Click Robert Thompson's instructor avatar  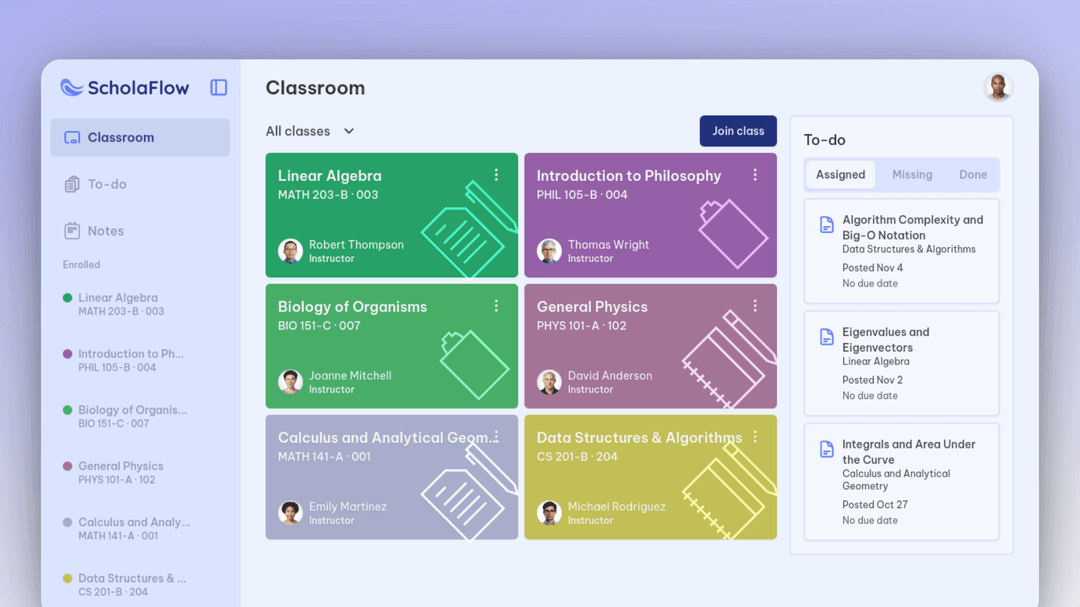click(290, 251)
